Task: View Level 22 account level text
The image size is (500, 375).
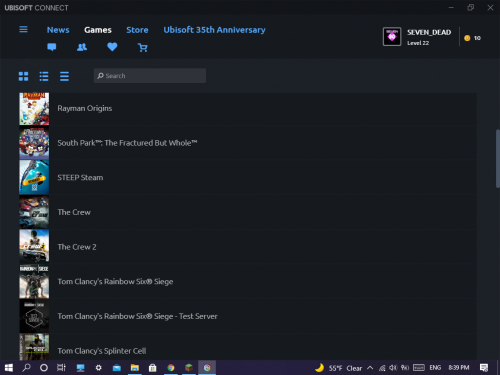Action: [418, 43]
